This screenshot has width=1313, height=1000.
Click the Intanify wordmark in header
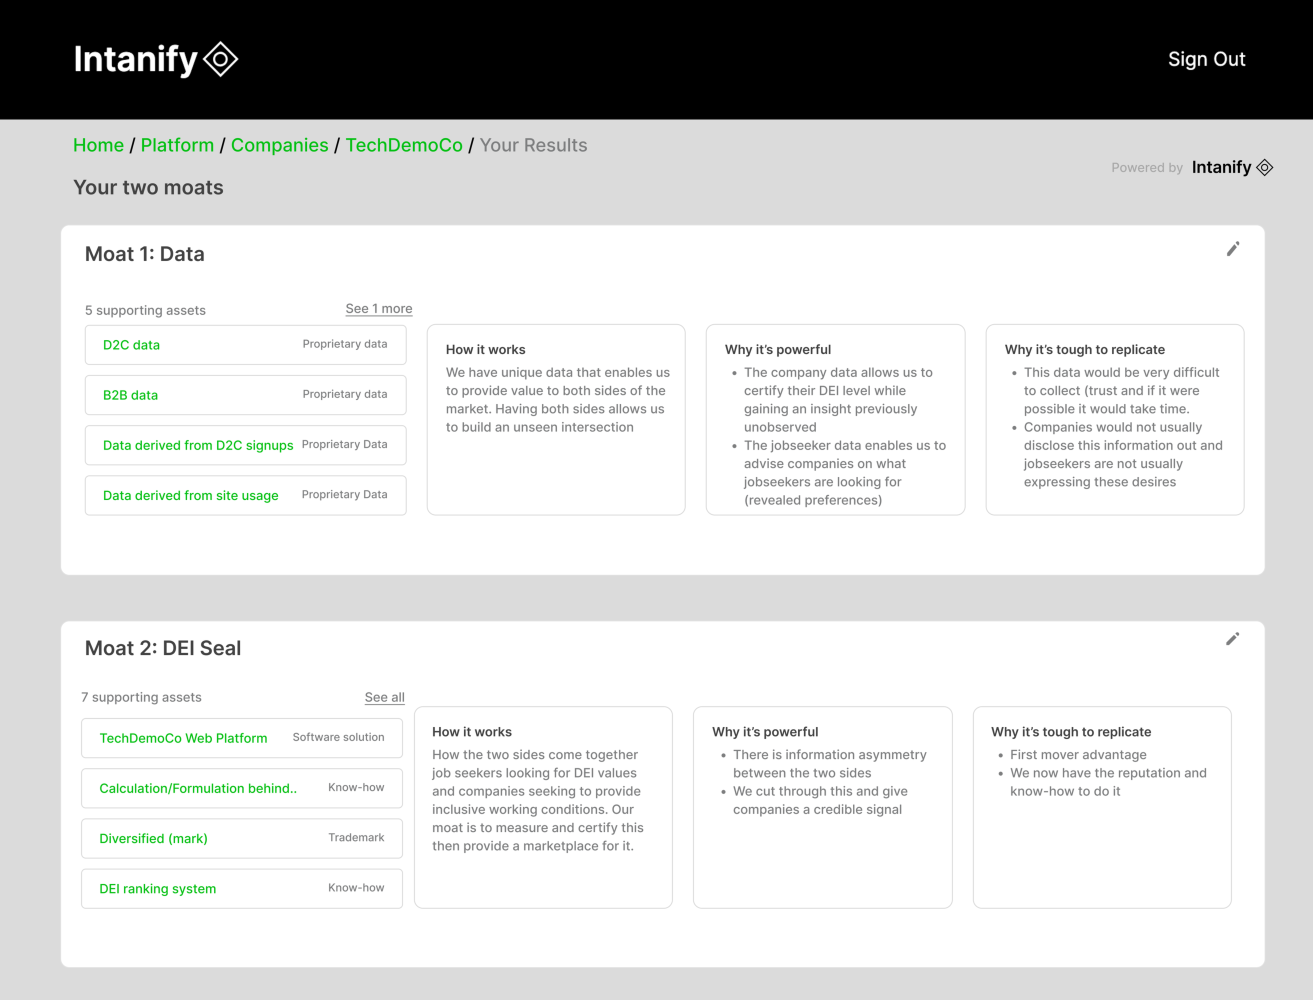135,59
